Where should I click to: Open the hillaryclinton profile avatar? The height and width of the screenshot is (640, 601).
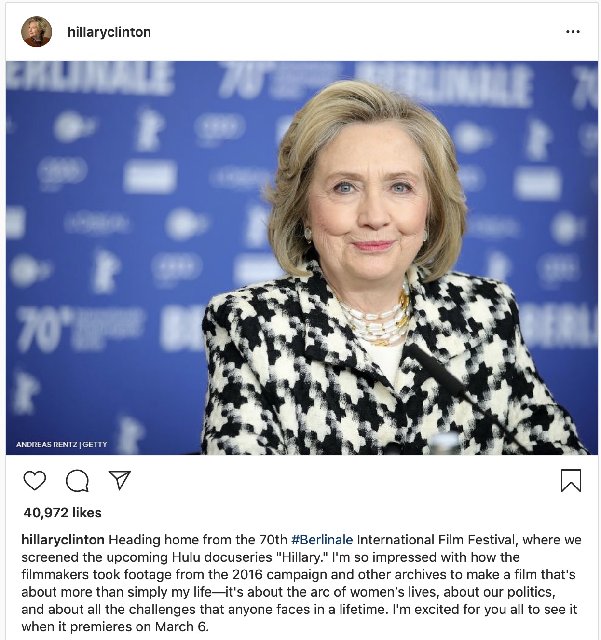tap(36, 31)
